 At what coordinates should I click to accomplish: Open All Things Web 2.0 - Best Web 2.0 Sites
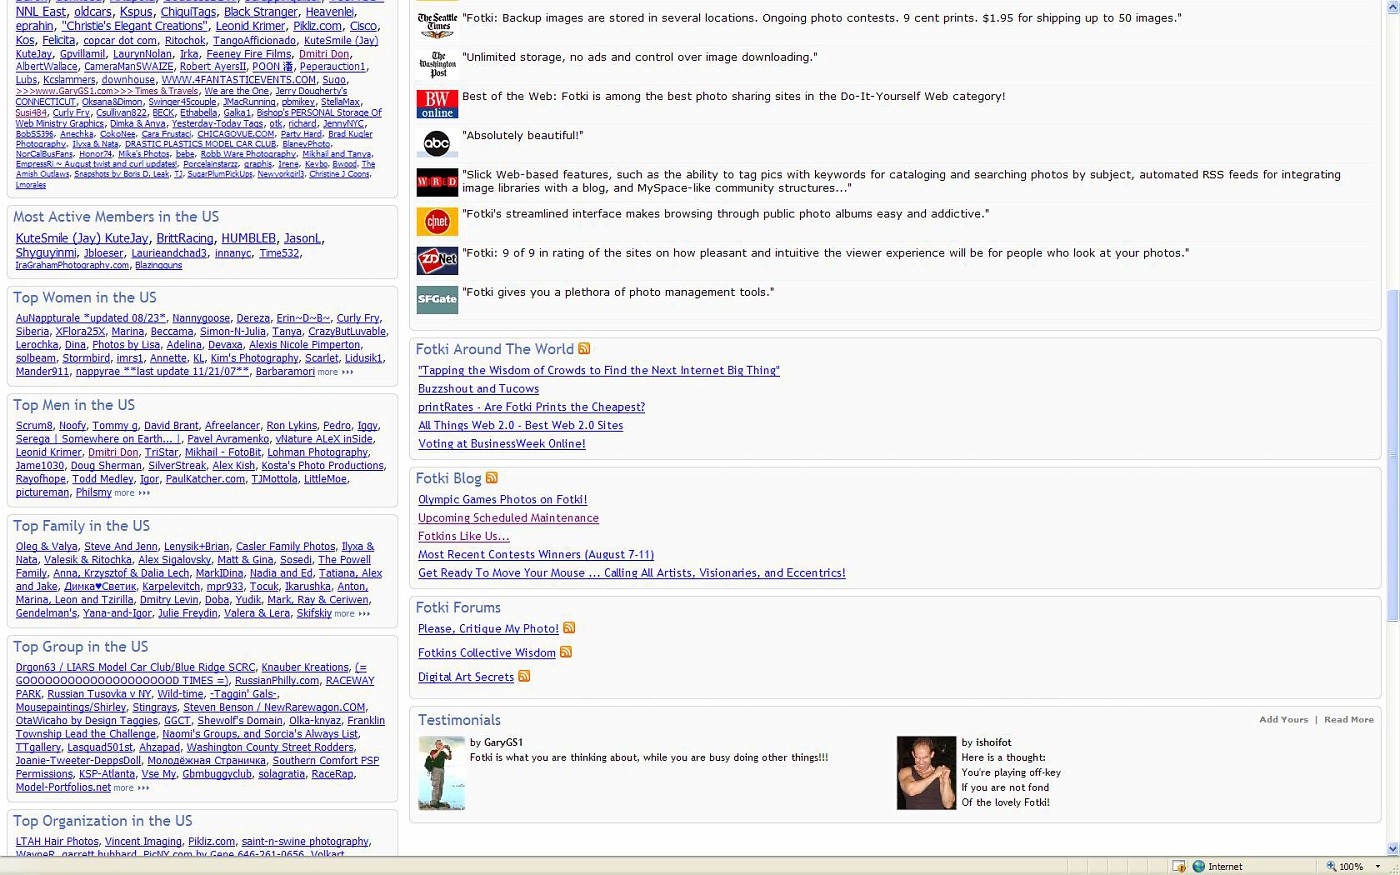[x=520, y=425]
